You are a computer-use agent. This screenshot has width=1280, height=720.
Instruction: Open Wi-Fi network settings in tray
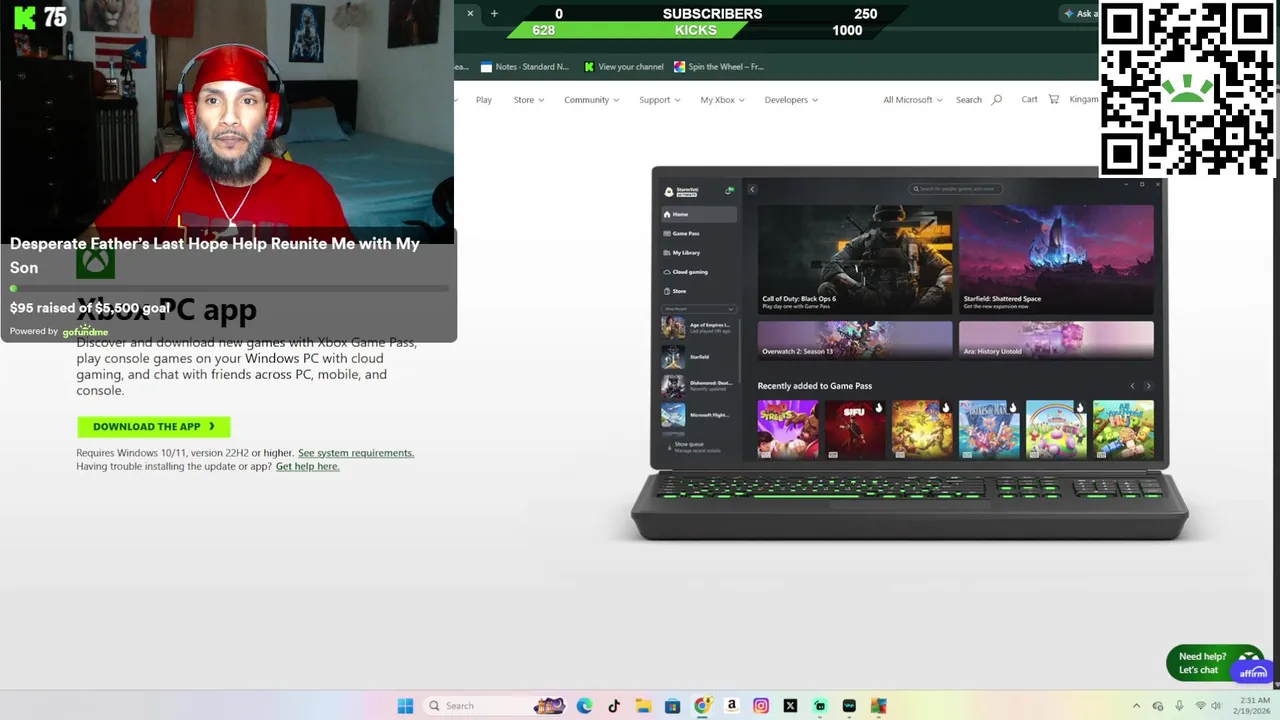click(x=1200, y=706)
